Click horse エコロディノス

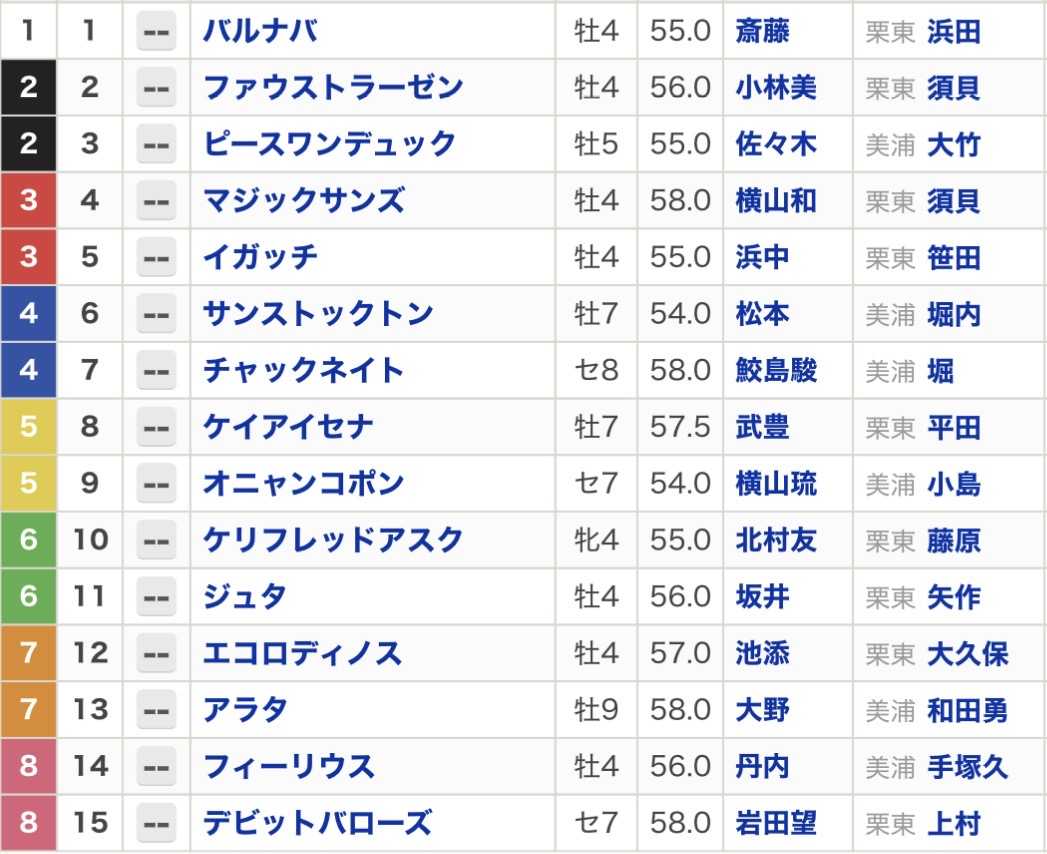click(302, 654)
